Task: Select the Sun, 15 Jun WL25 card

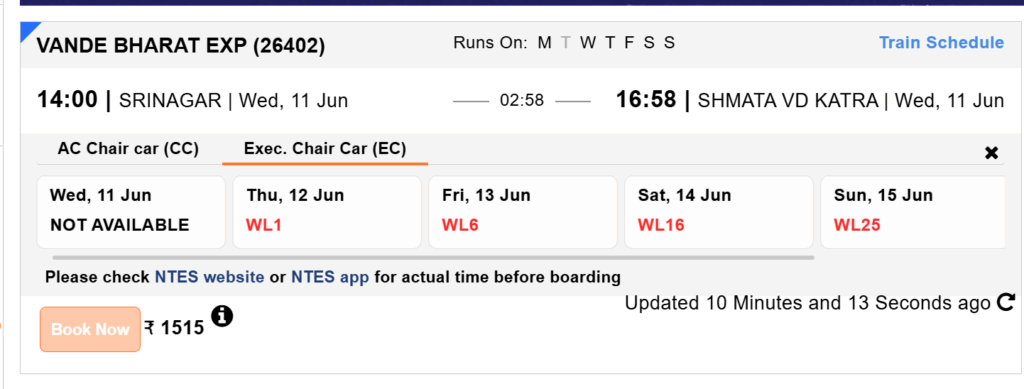Action: pyautogui.click(x=912, y=212)
